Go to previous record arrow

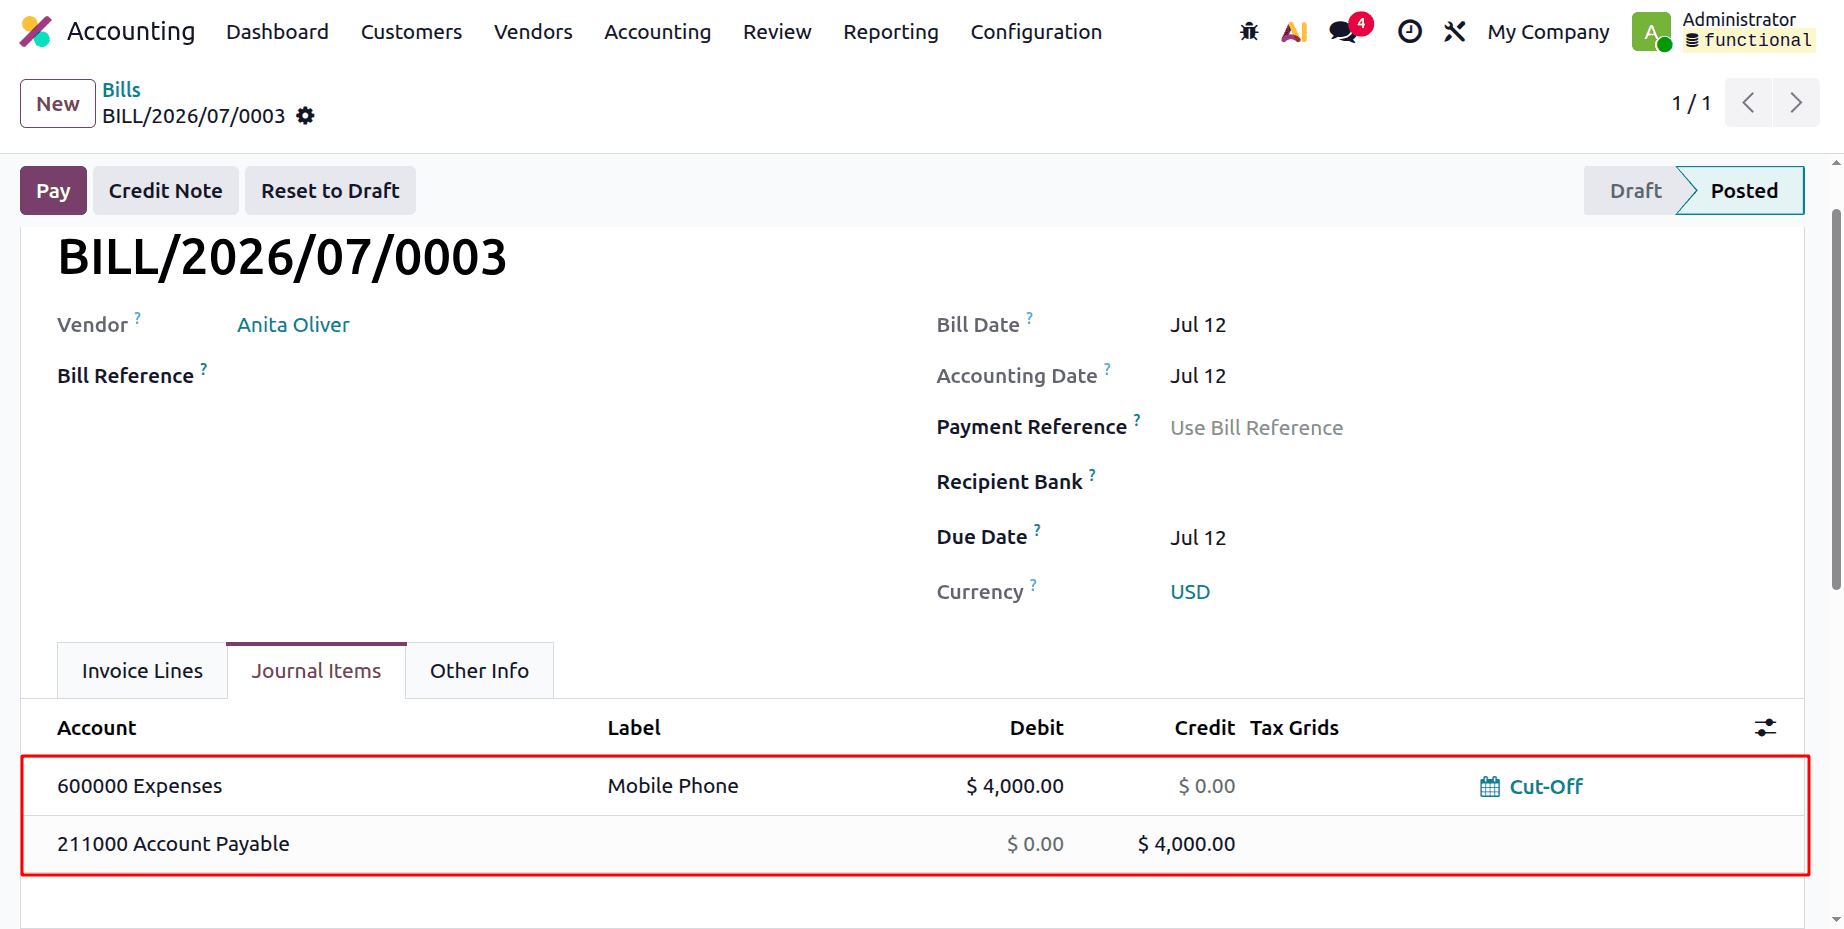coord(1749,103)
